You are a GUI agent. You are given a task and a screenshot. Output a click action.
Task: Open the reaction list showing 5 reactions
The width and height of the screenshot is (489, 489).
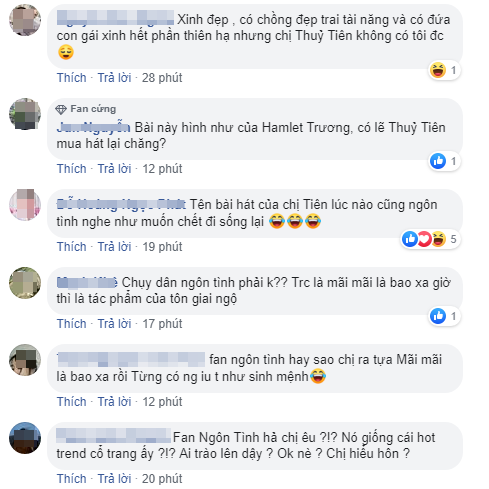430,239
